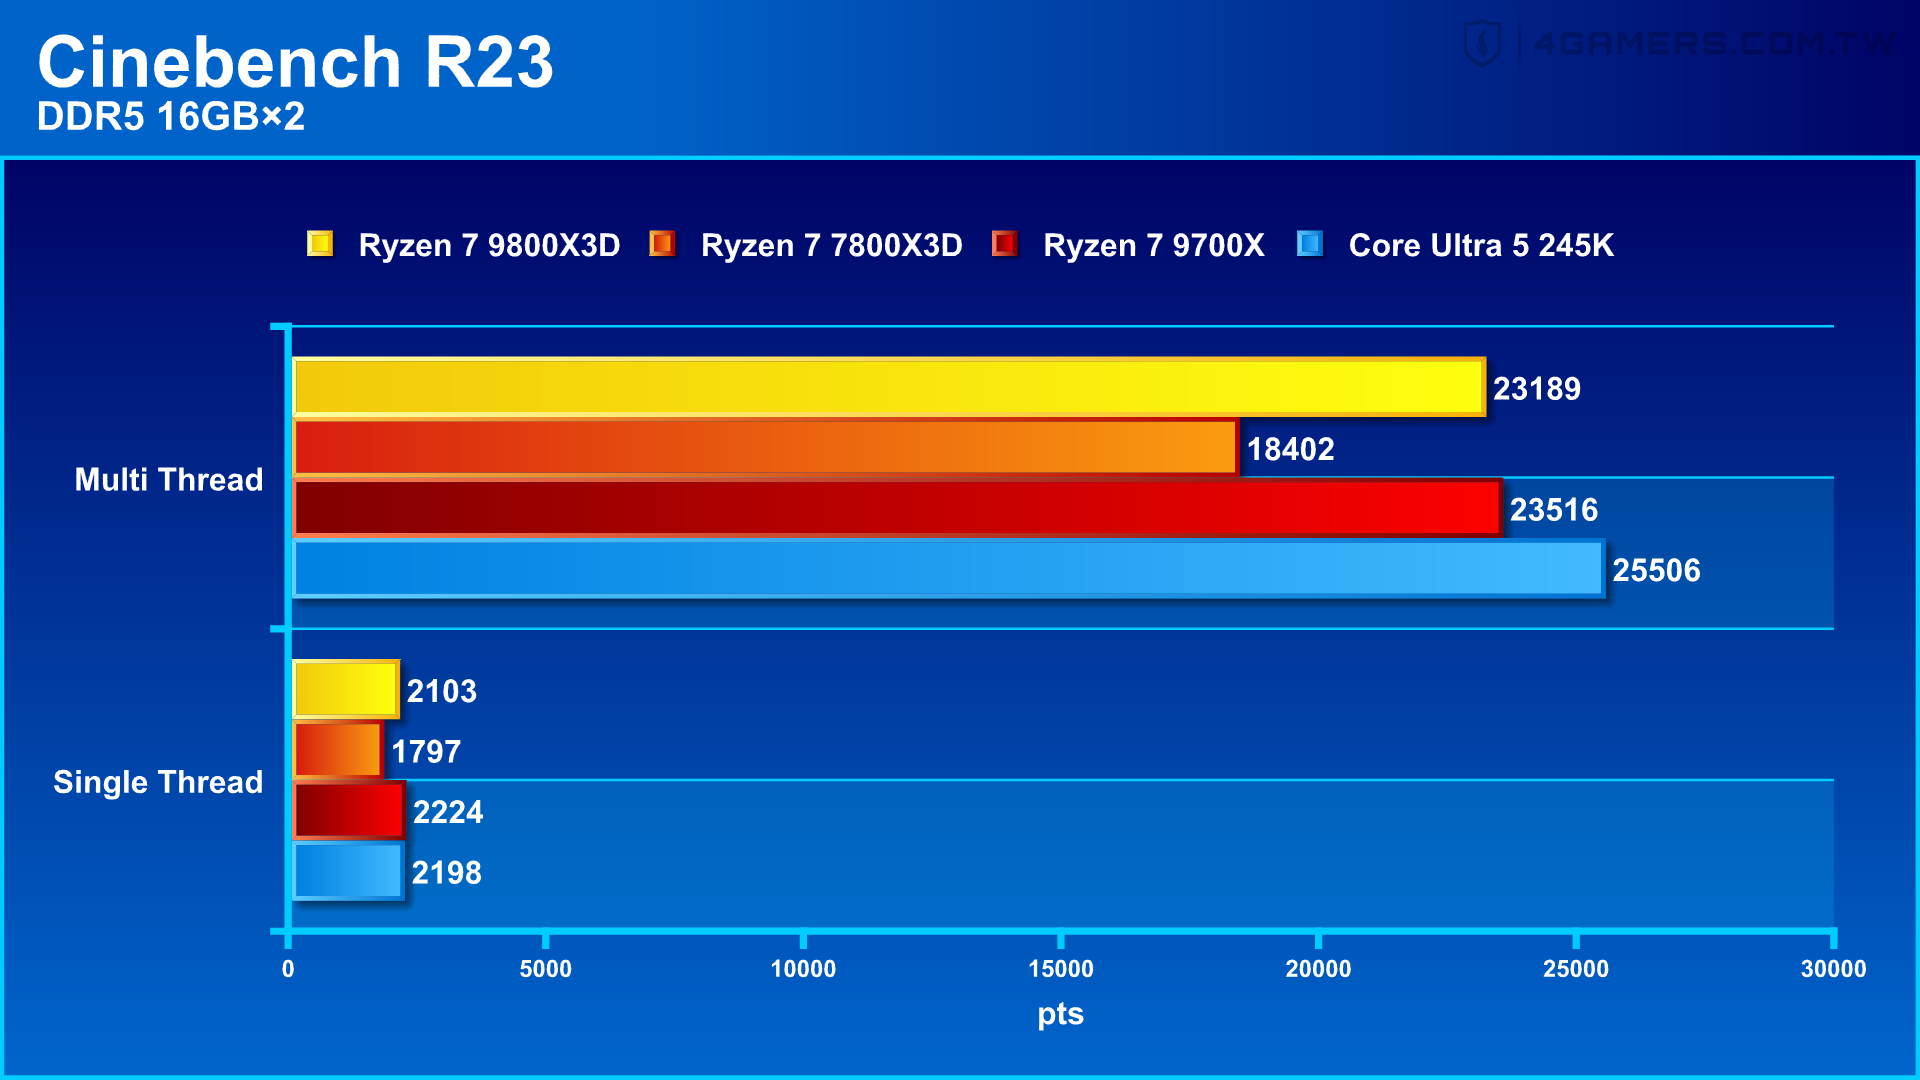The image size is (1920, 1080).
Task: Click the value label 18402
Action: coord(1291,449)
